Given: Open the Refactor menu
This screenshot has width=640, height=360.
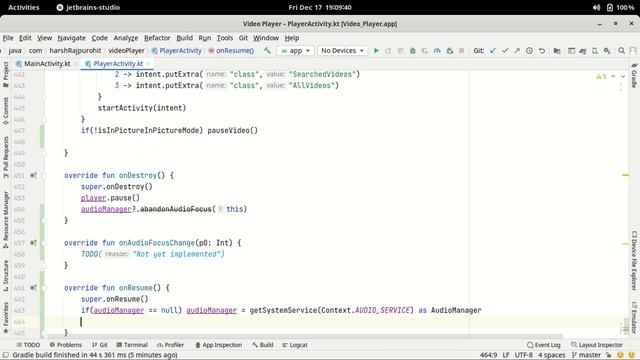Looking at the screenshot, I should 157,38.
